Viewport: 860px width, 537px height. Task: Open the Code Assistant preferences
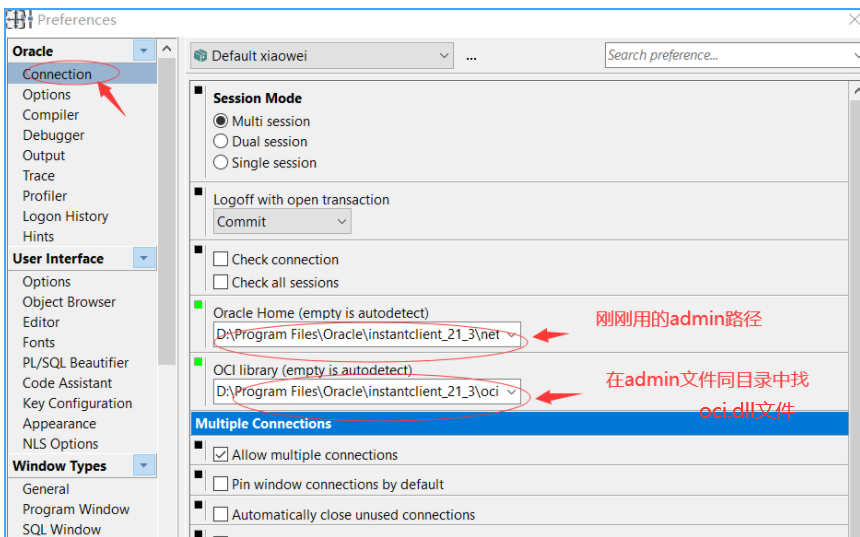[x=67, y=383]
